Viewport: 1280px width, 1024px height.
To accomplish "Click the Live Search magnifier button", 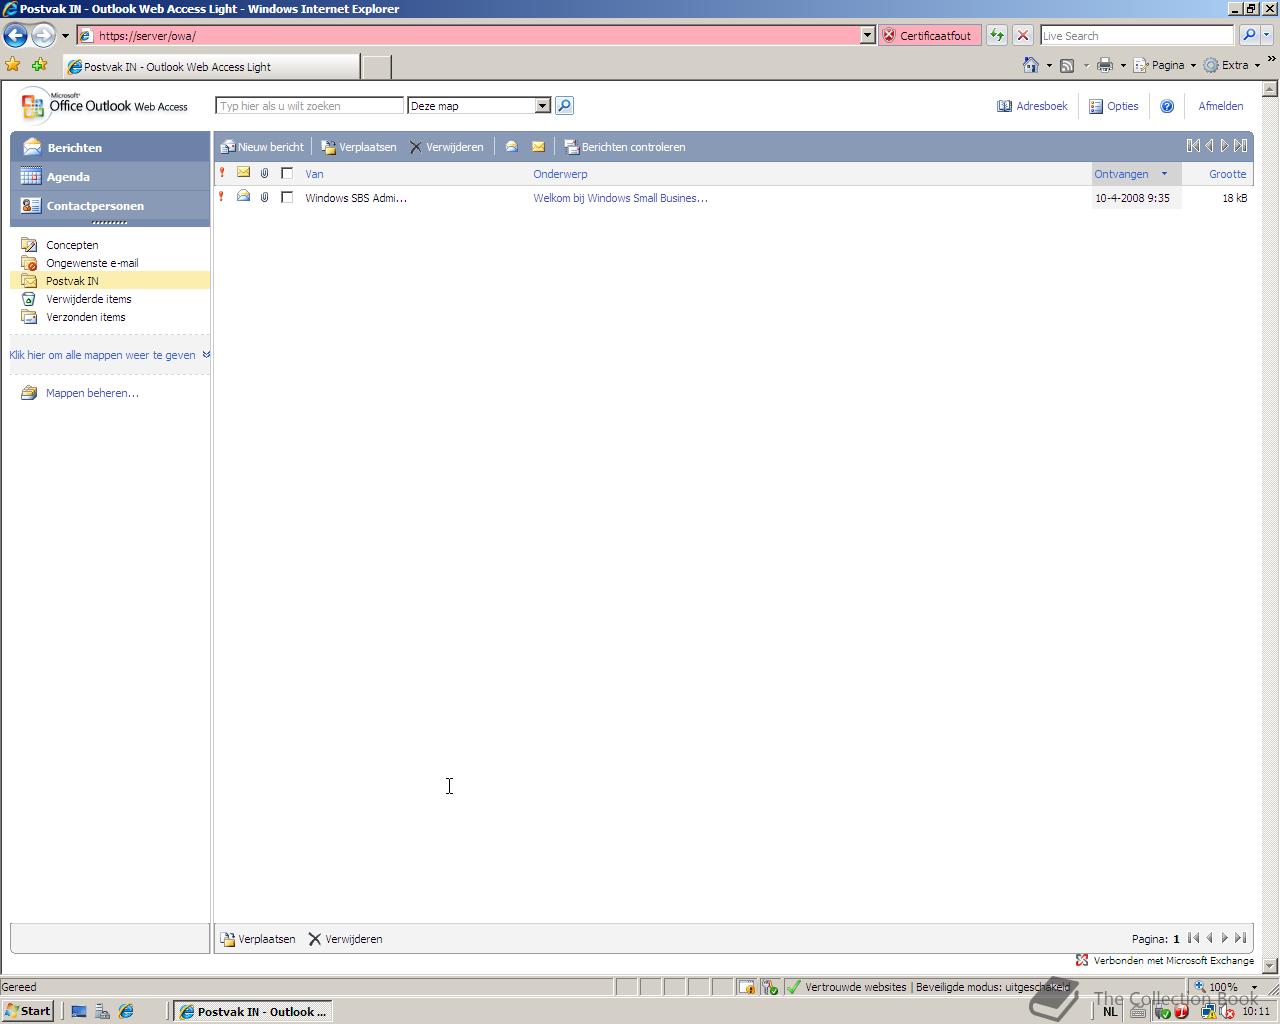I will (x=1249, y=35).
